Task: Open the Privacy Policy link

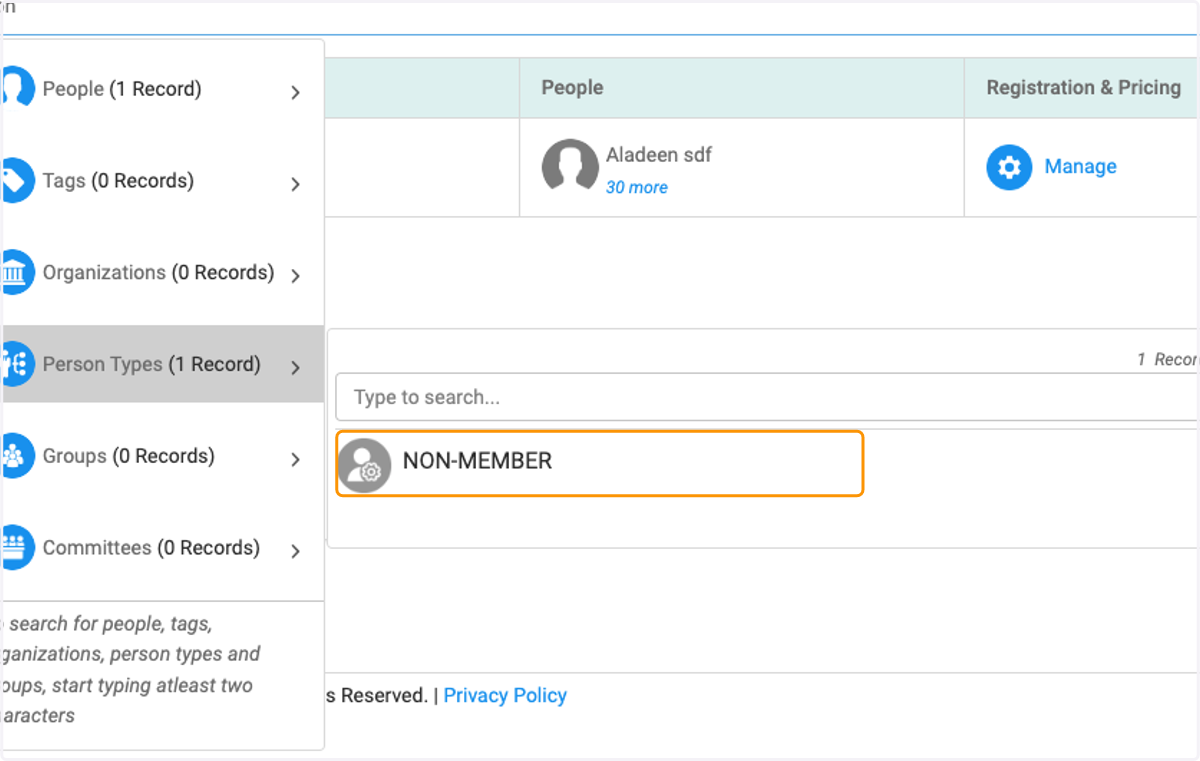Action: [505, 695]
